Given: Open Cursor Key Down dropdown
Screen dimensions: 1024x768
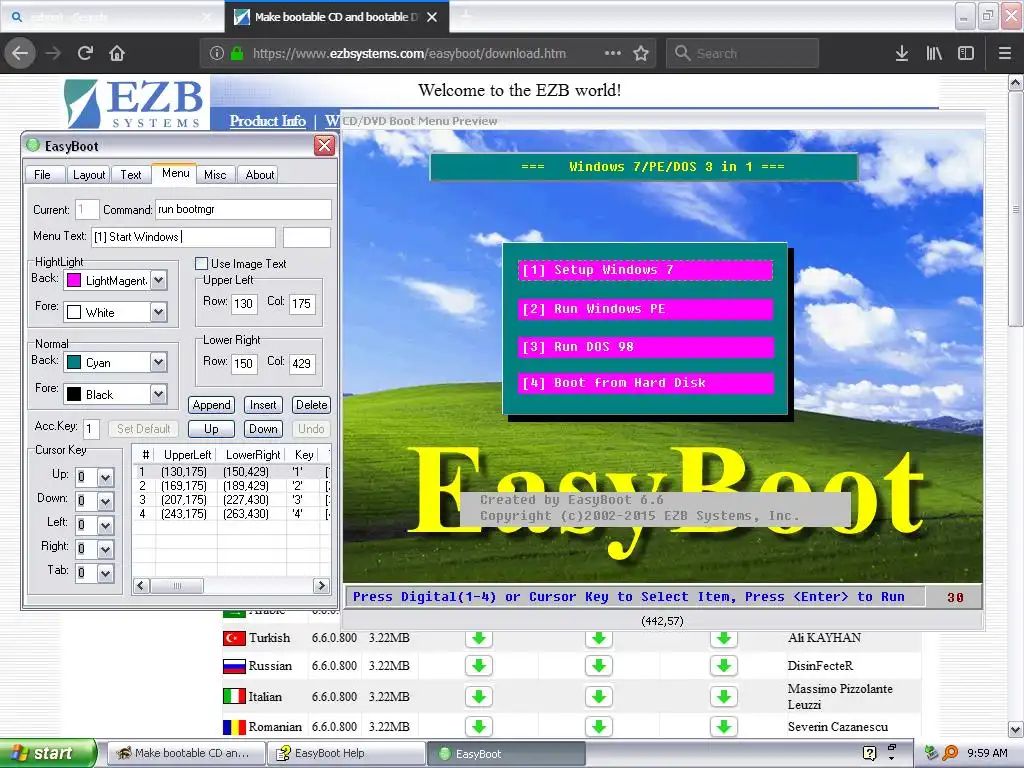Looking at the screenshot, I should click(106, 501).
